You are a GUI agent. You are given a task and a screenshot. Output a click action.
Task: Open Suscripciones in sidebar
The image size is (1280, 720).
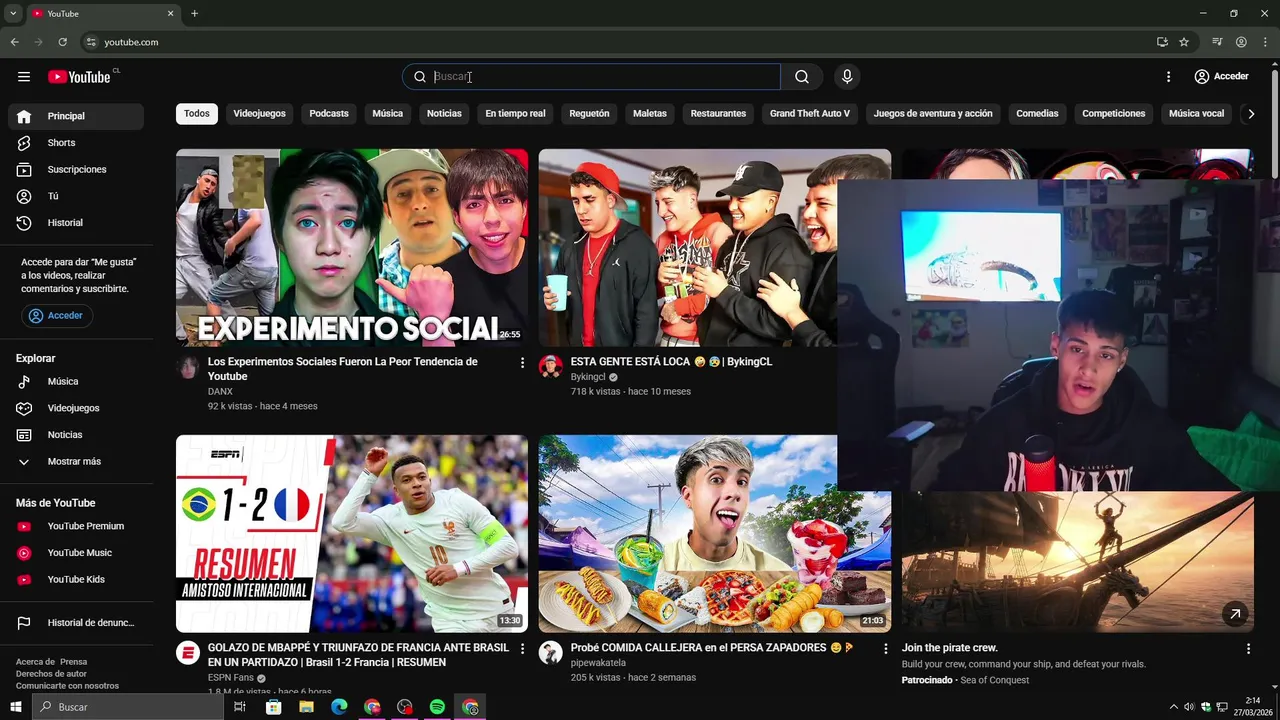(x=76, y=169)
